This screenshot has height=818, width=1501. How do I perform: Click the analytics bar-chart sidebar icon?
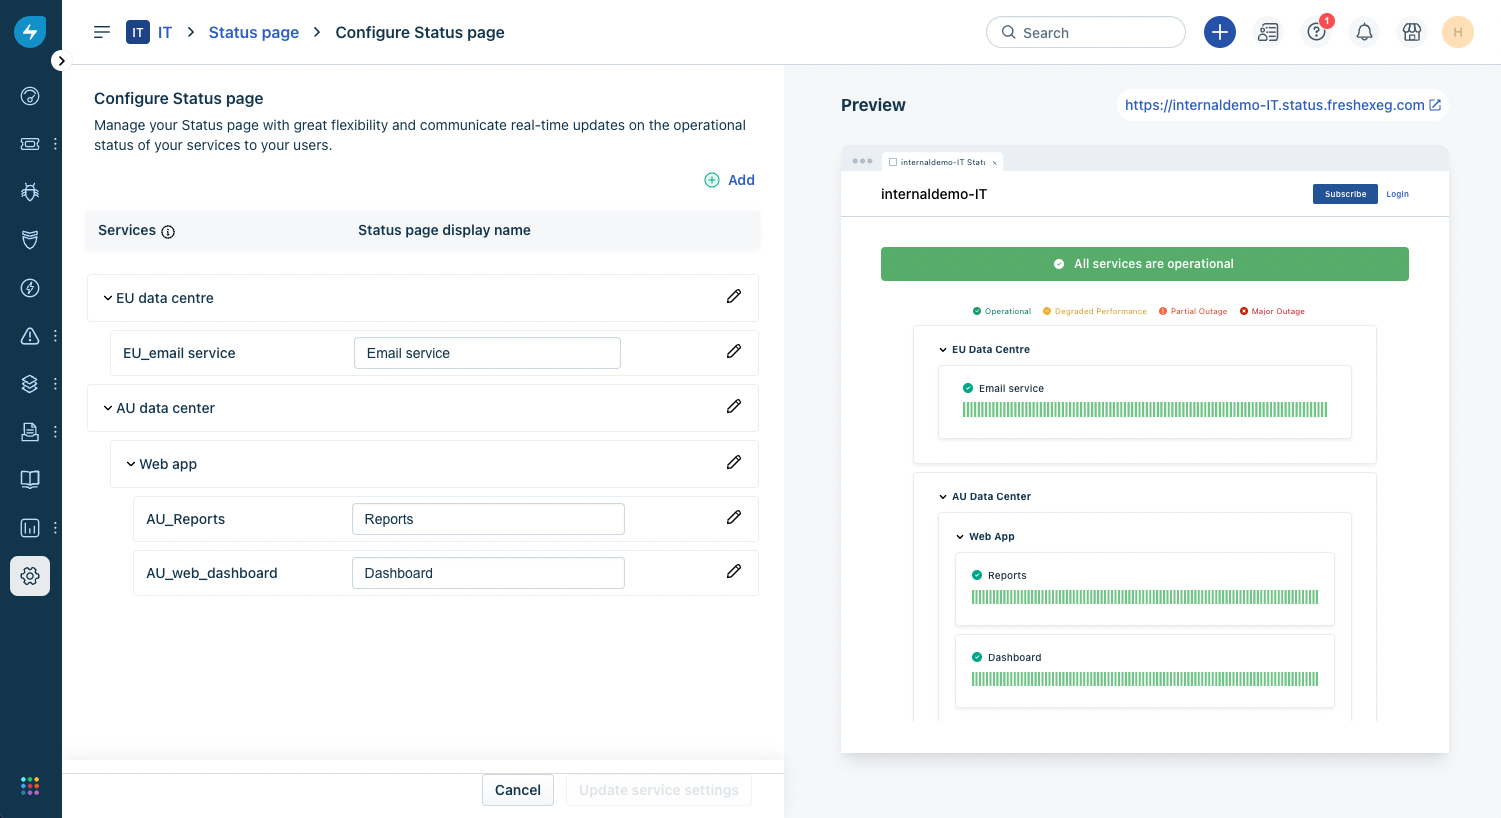(x=29, y=527)
